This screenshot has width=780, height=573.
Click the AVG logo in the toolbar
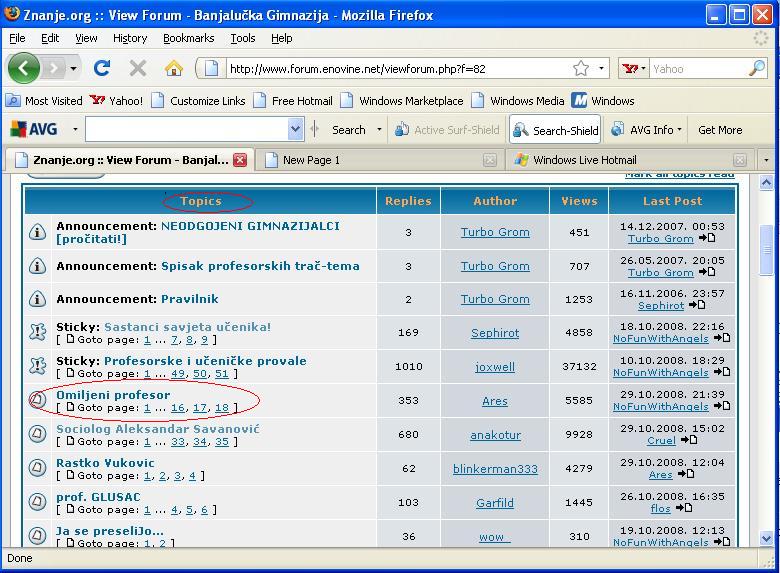34,130
